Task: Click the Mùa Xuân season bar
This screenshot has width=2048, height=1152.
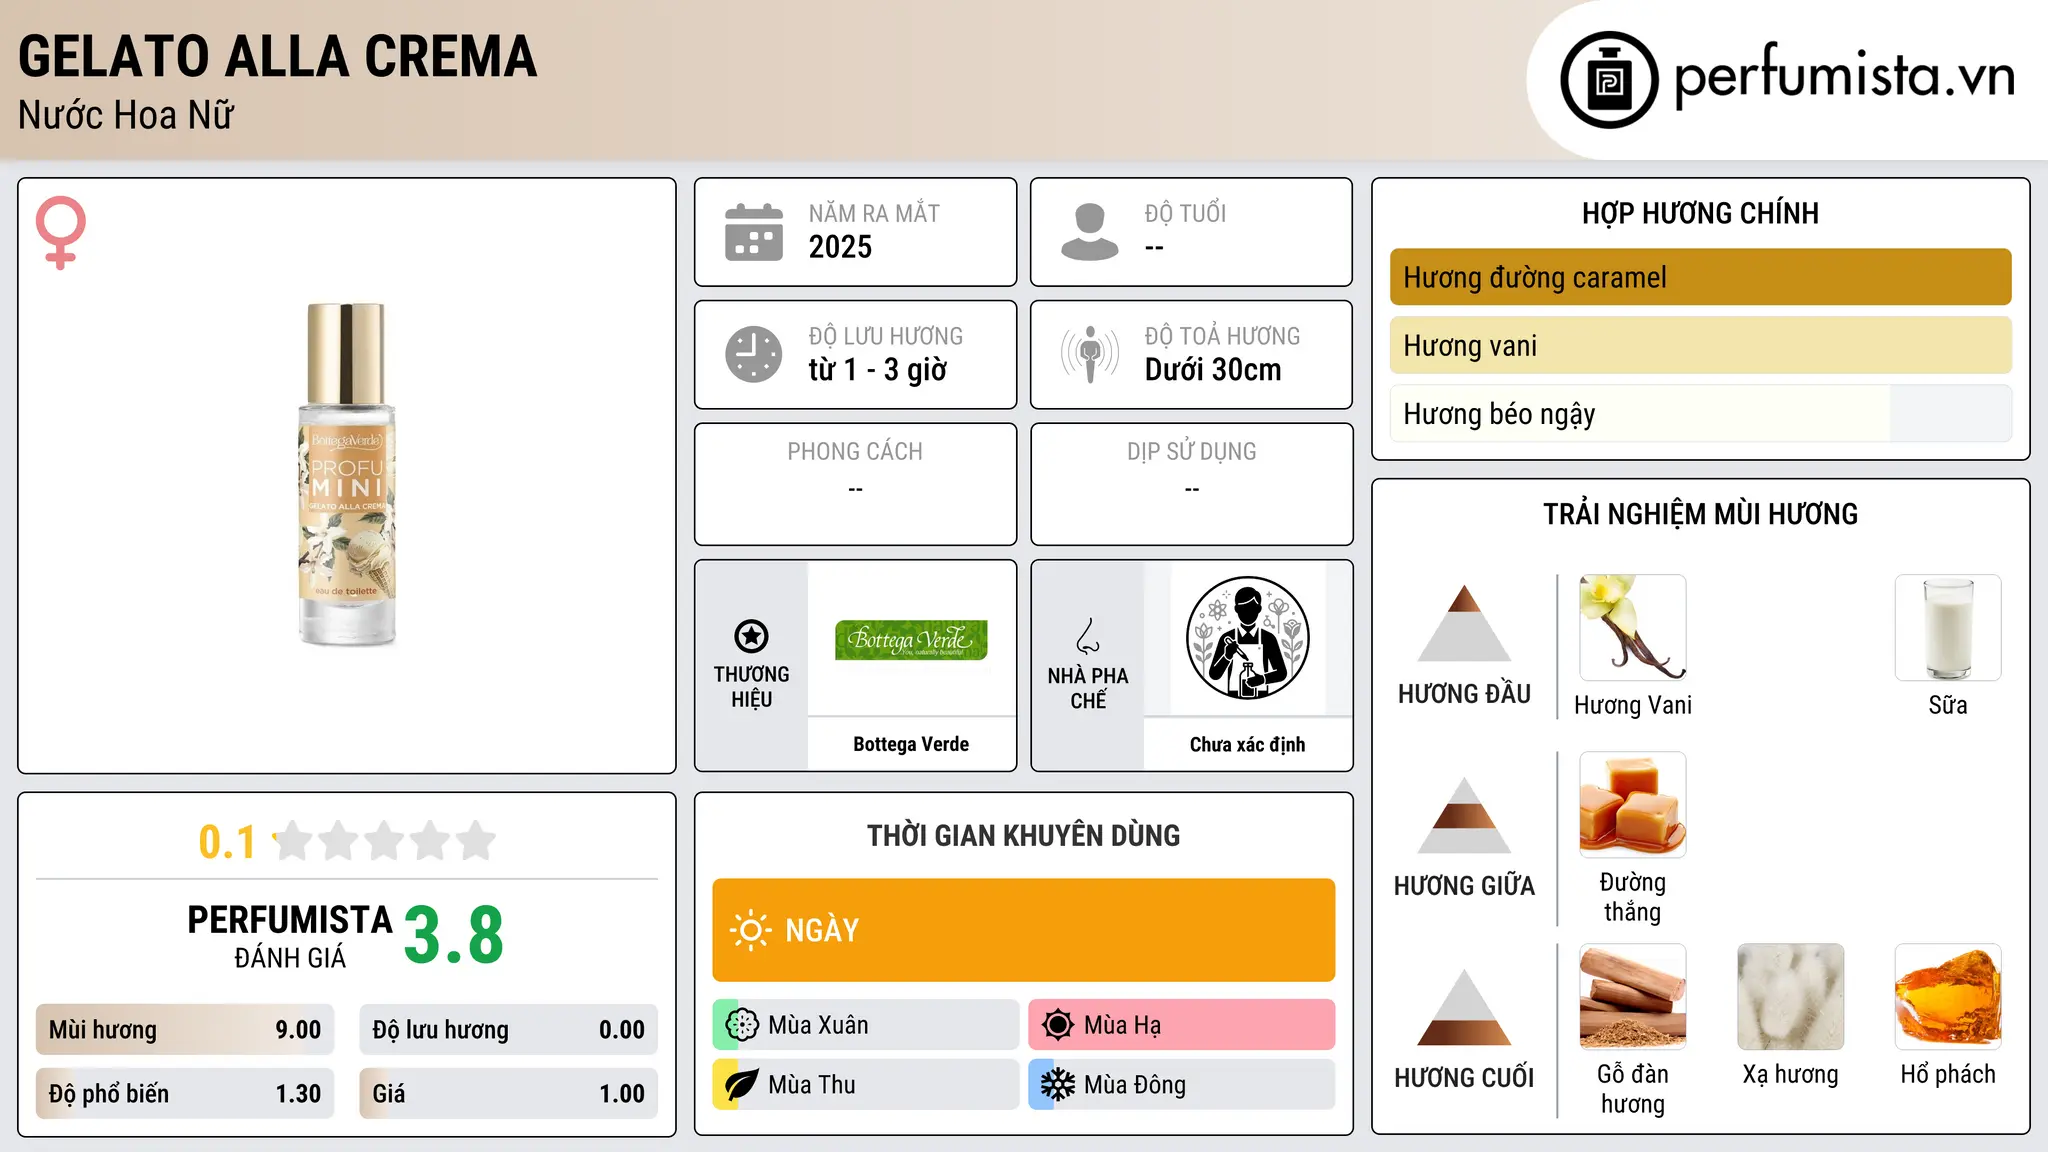Action: click(x=866, y=1025)
